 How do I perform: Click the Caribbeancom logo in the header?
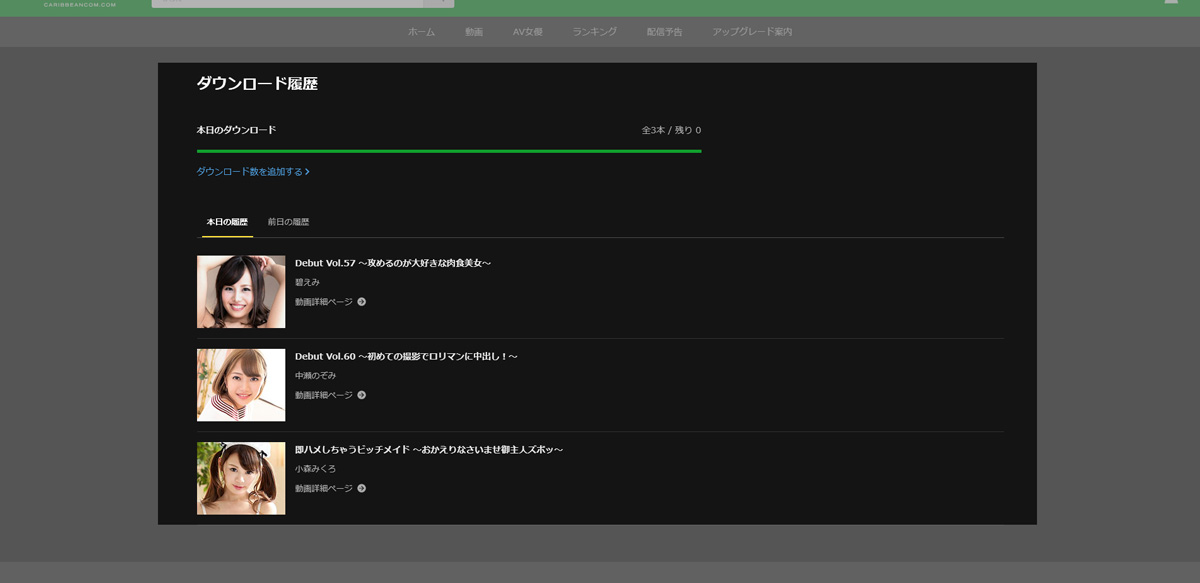[80, 3]
